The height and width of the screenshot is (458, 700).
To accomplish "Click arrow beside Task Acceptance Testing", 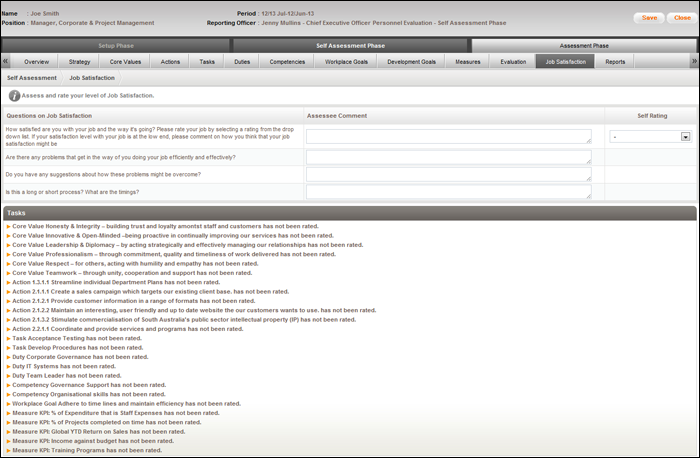I will pos(8,338).
